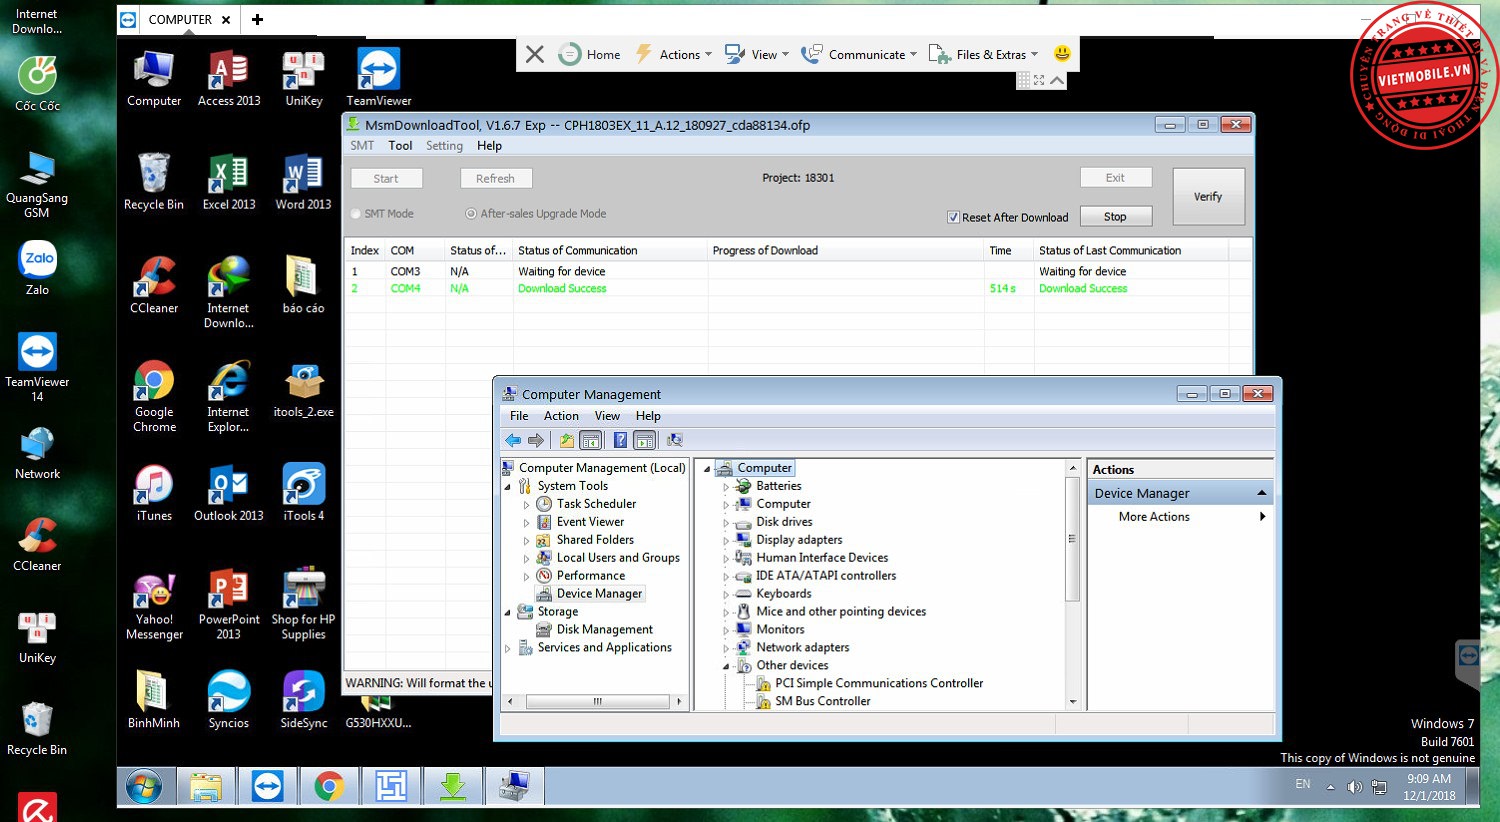This screenshot has width=1500, height=822.
Task: Open the Word 2013 desktop shortcut
Action: [x=303, y=182]
